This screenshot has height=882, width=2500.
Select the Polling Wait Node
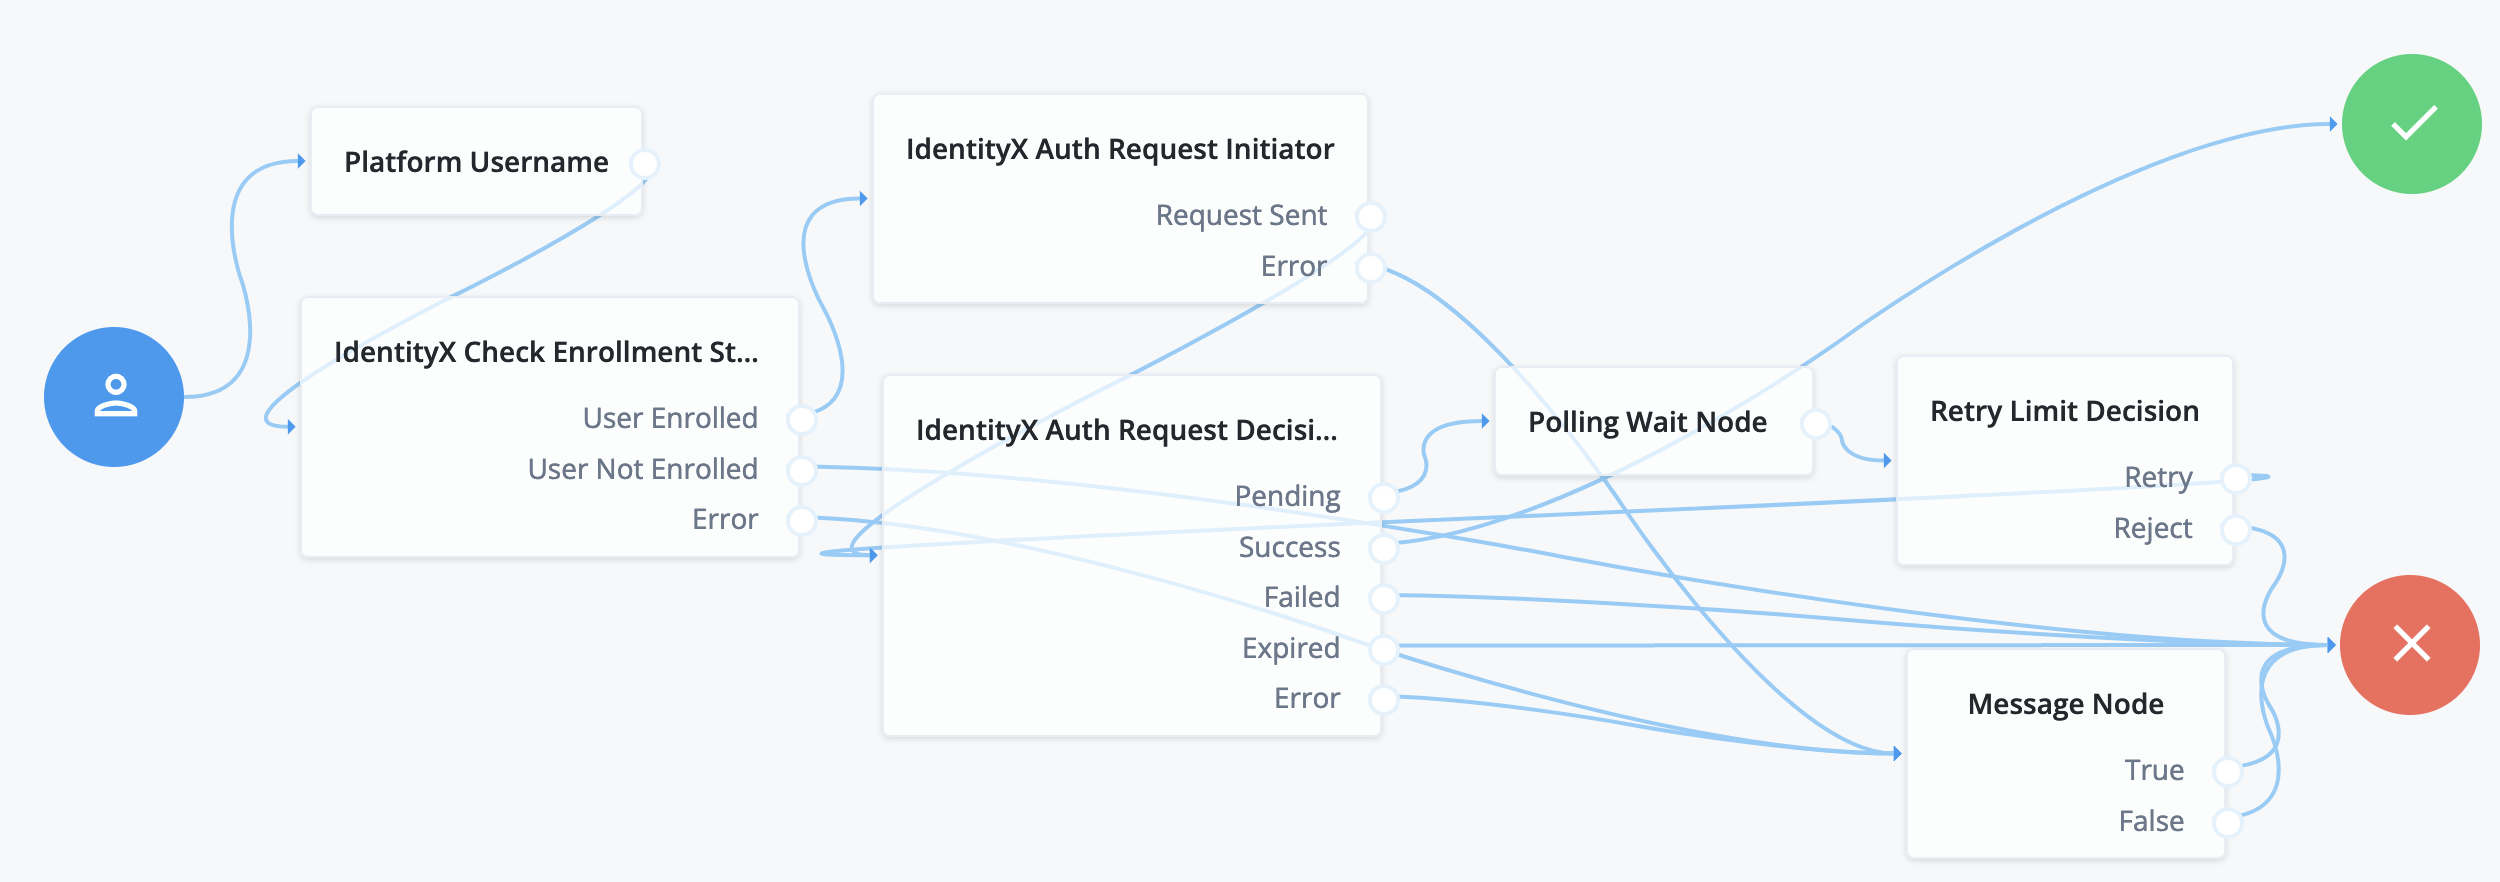click(1647, 422)
